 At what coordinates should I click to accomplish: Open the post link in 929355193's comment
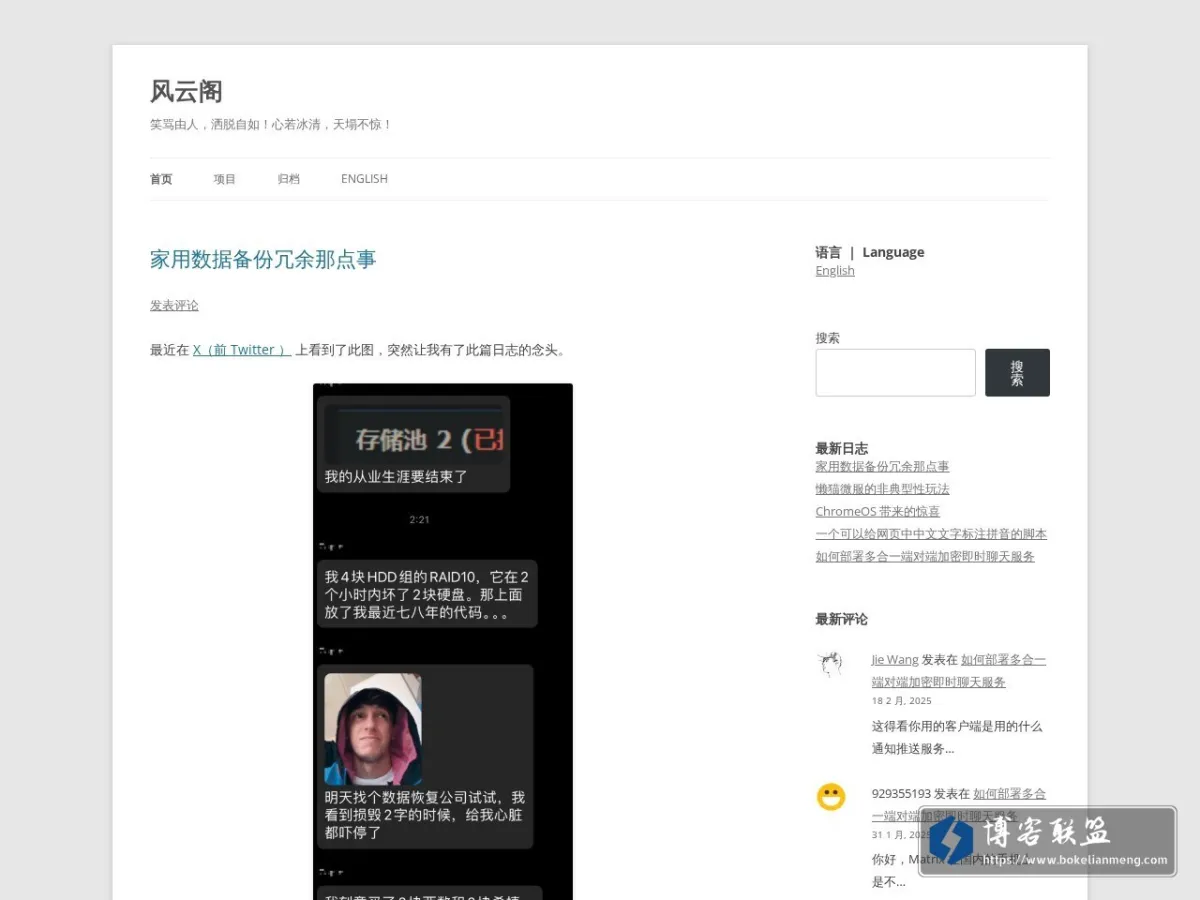(x=958, y=804)
